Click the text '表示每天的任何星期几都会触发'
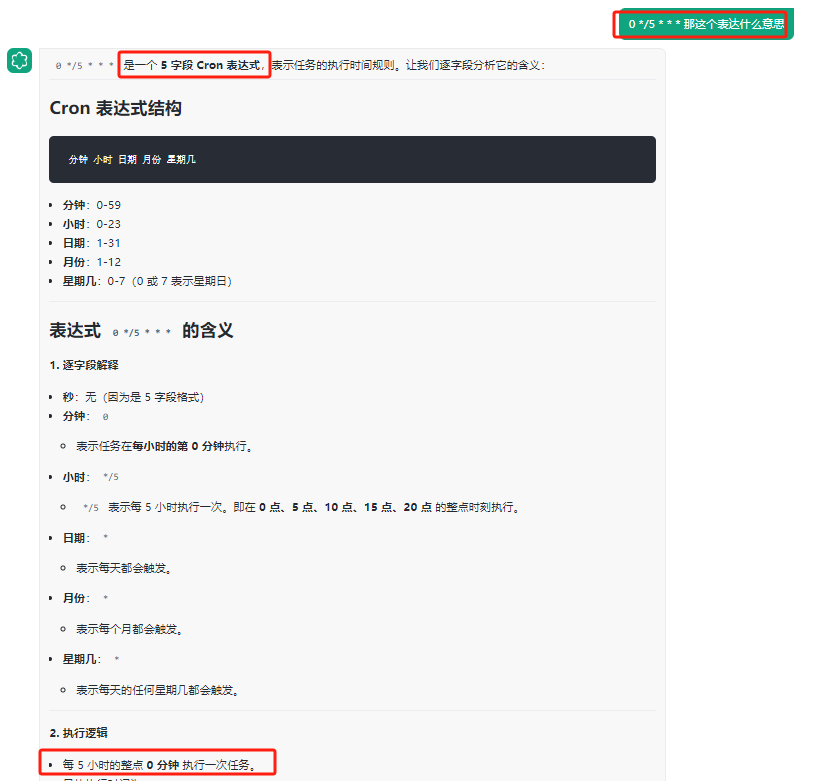 [x=157, y=690]
